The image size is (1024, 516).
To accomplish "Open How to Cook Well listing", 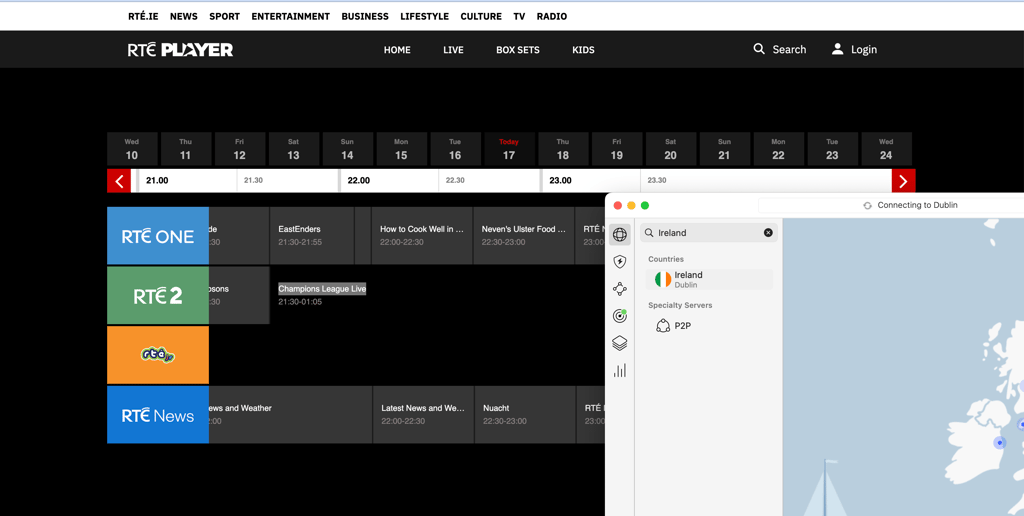I will click(422, 236).
